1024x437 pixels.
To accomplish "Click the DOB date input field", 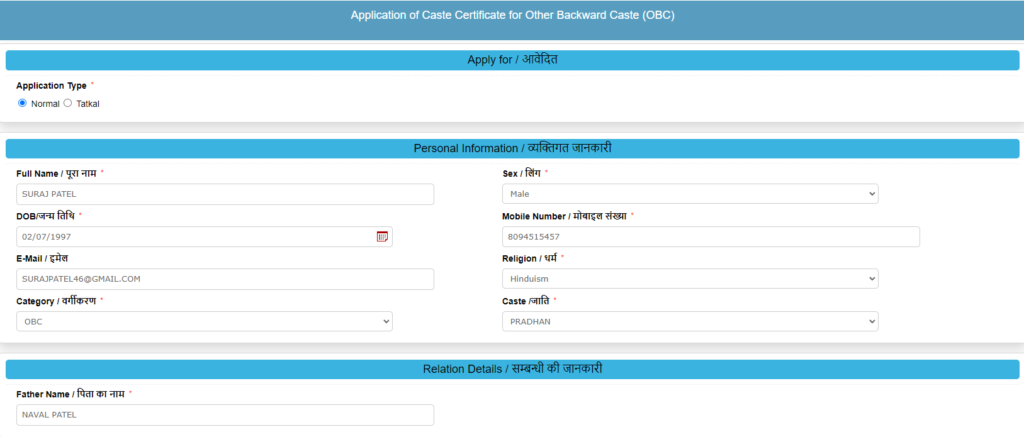I will [x=204, y=236].
